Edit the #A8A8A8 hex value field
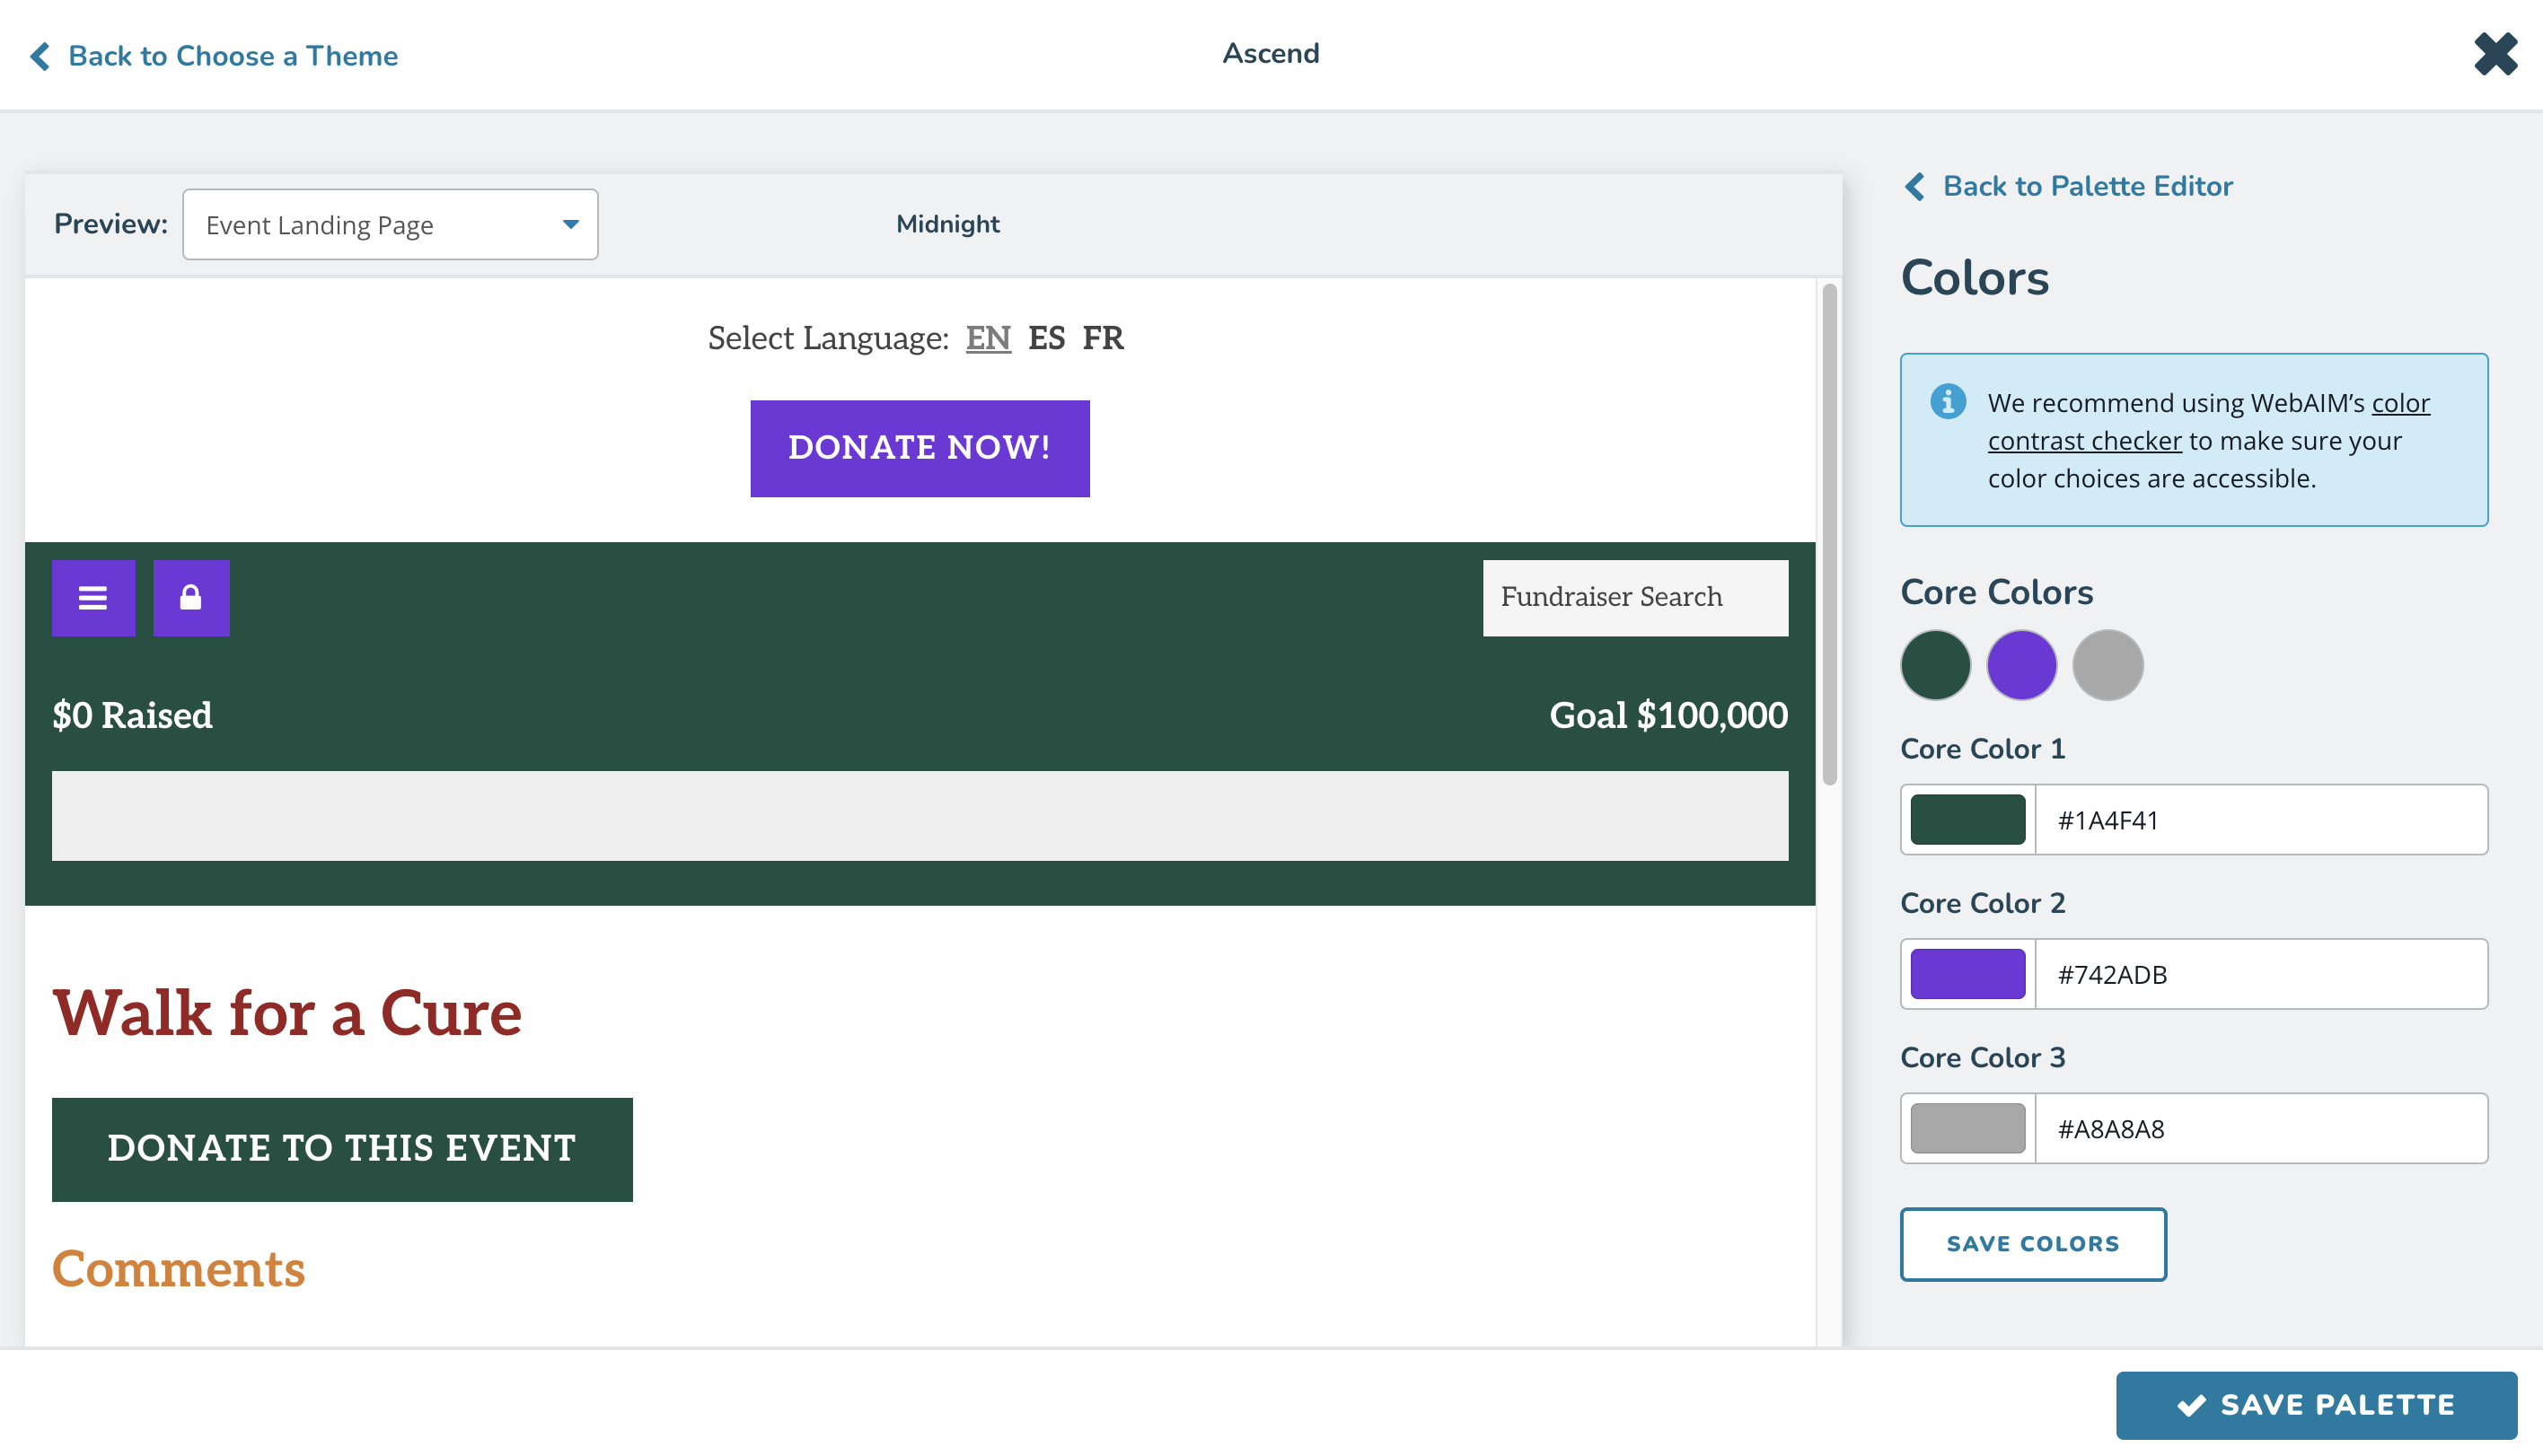This screenshot has width=2543, height=1456. coord(2261,1128)
